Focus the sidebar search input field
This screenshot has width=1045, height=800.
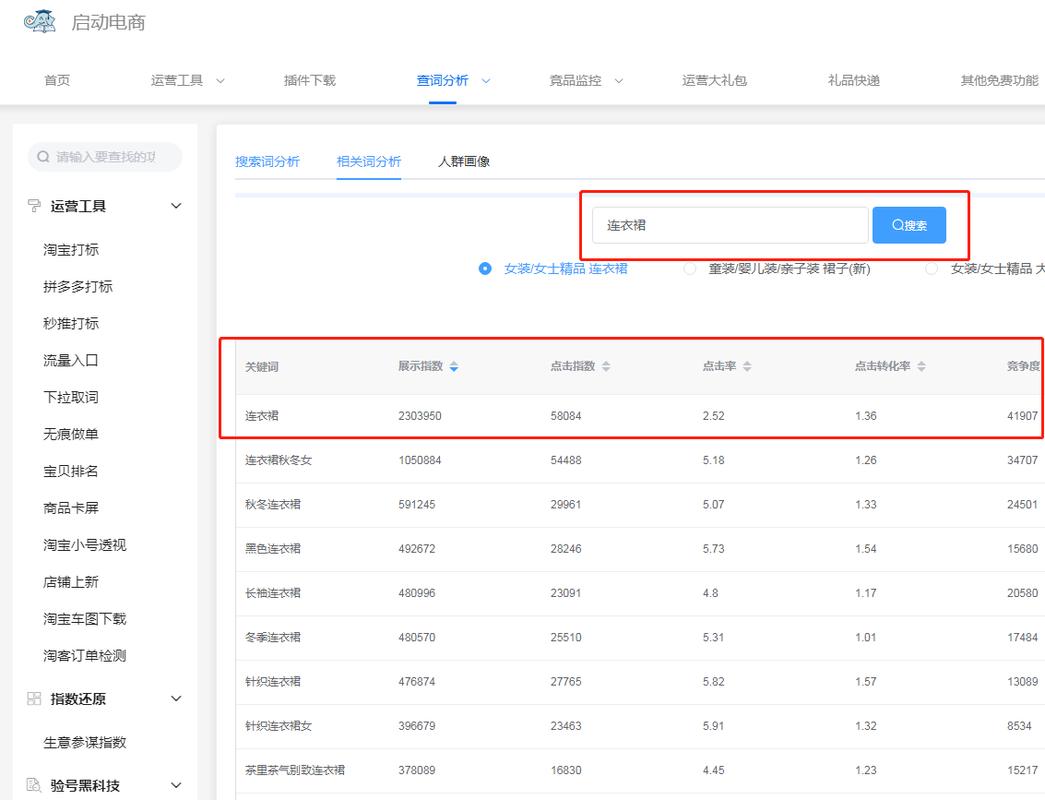[105, 157]
